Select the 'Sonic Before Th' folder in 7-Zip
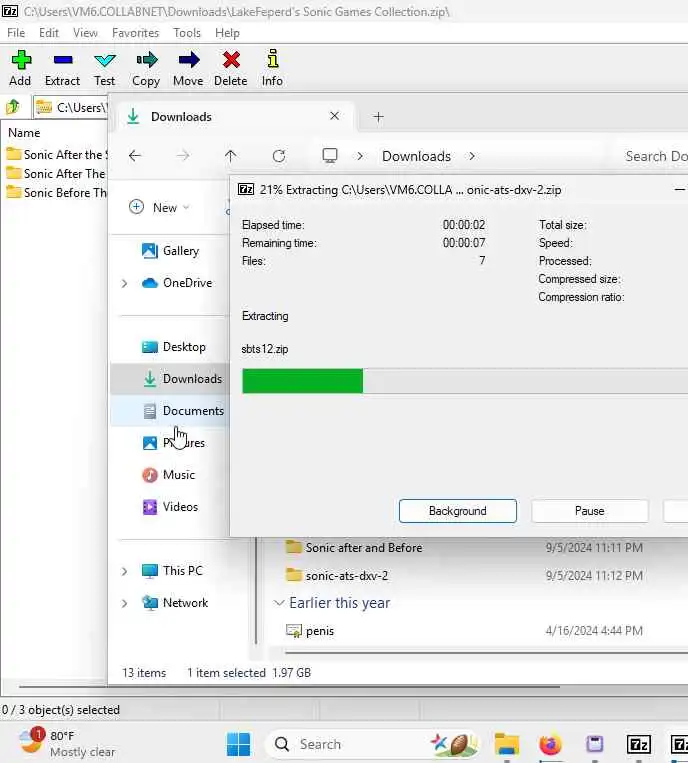This screenshot has height=763, width=688. pos(56,193)
